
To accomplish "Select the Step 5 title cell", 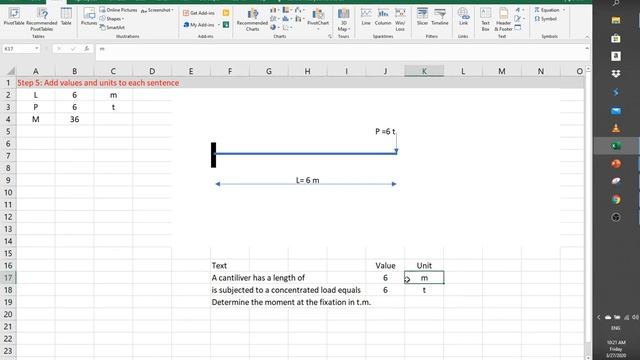I will click(98, 83).
